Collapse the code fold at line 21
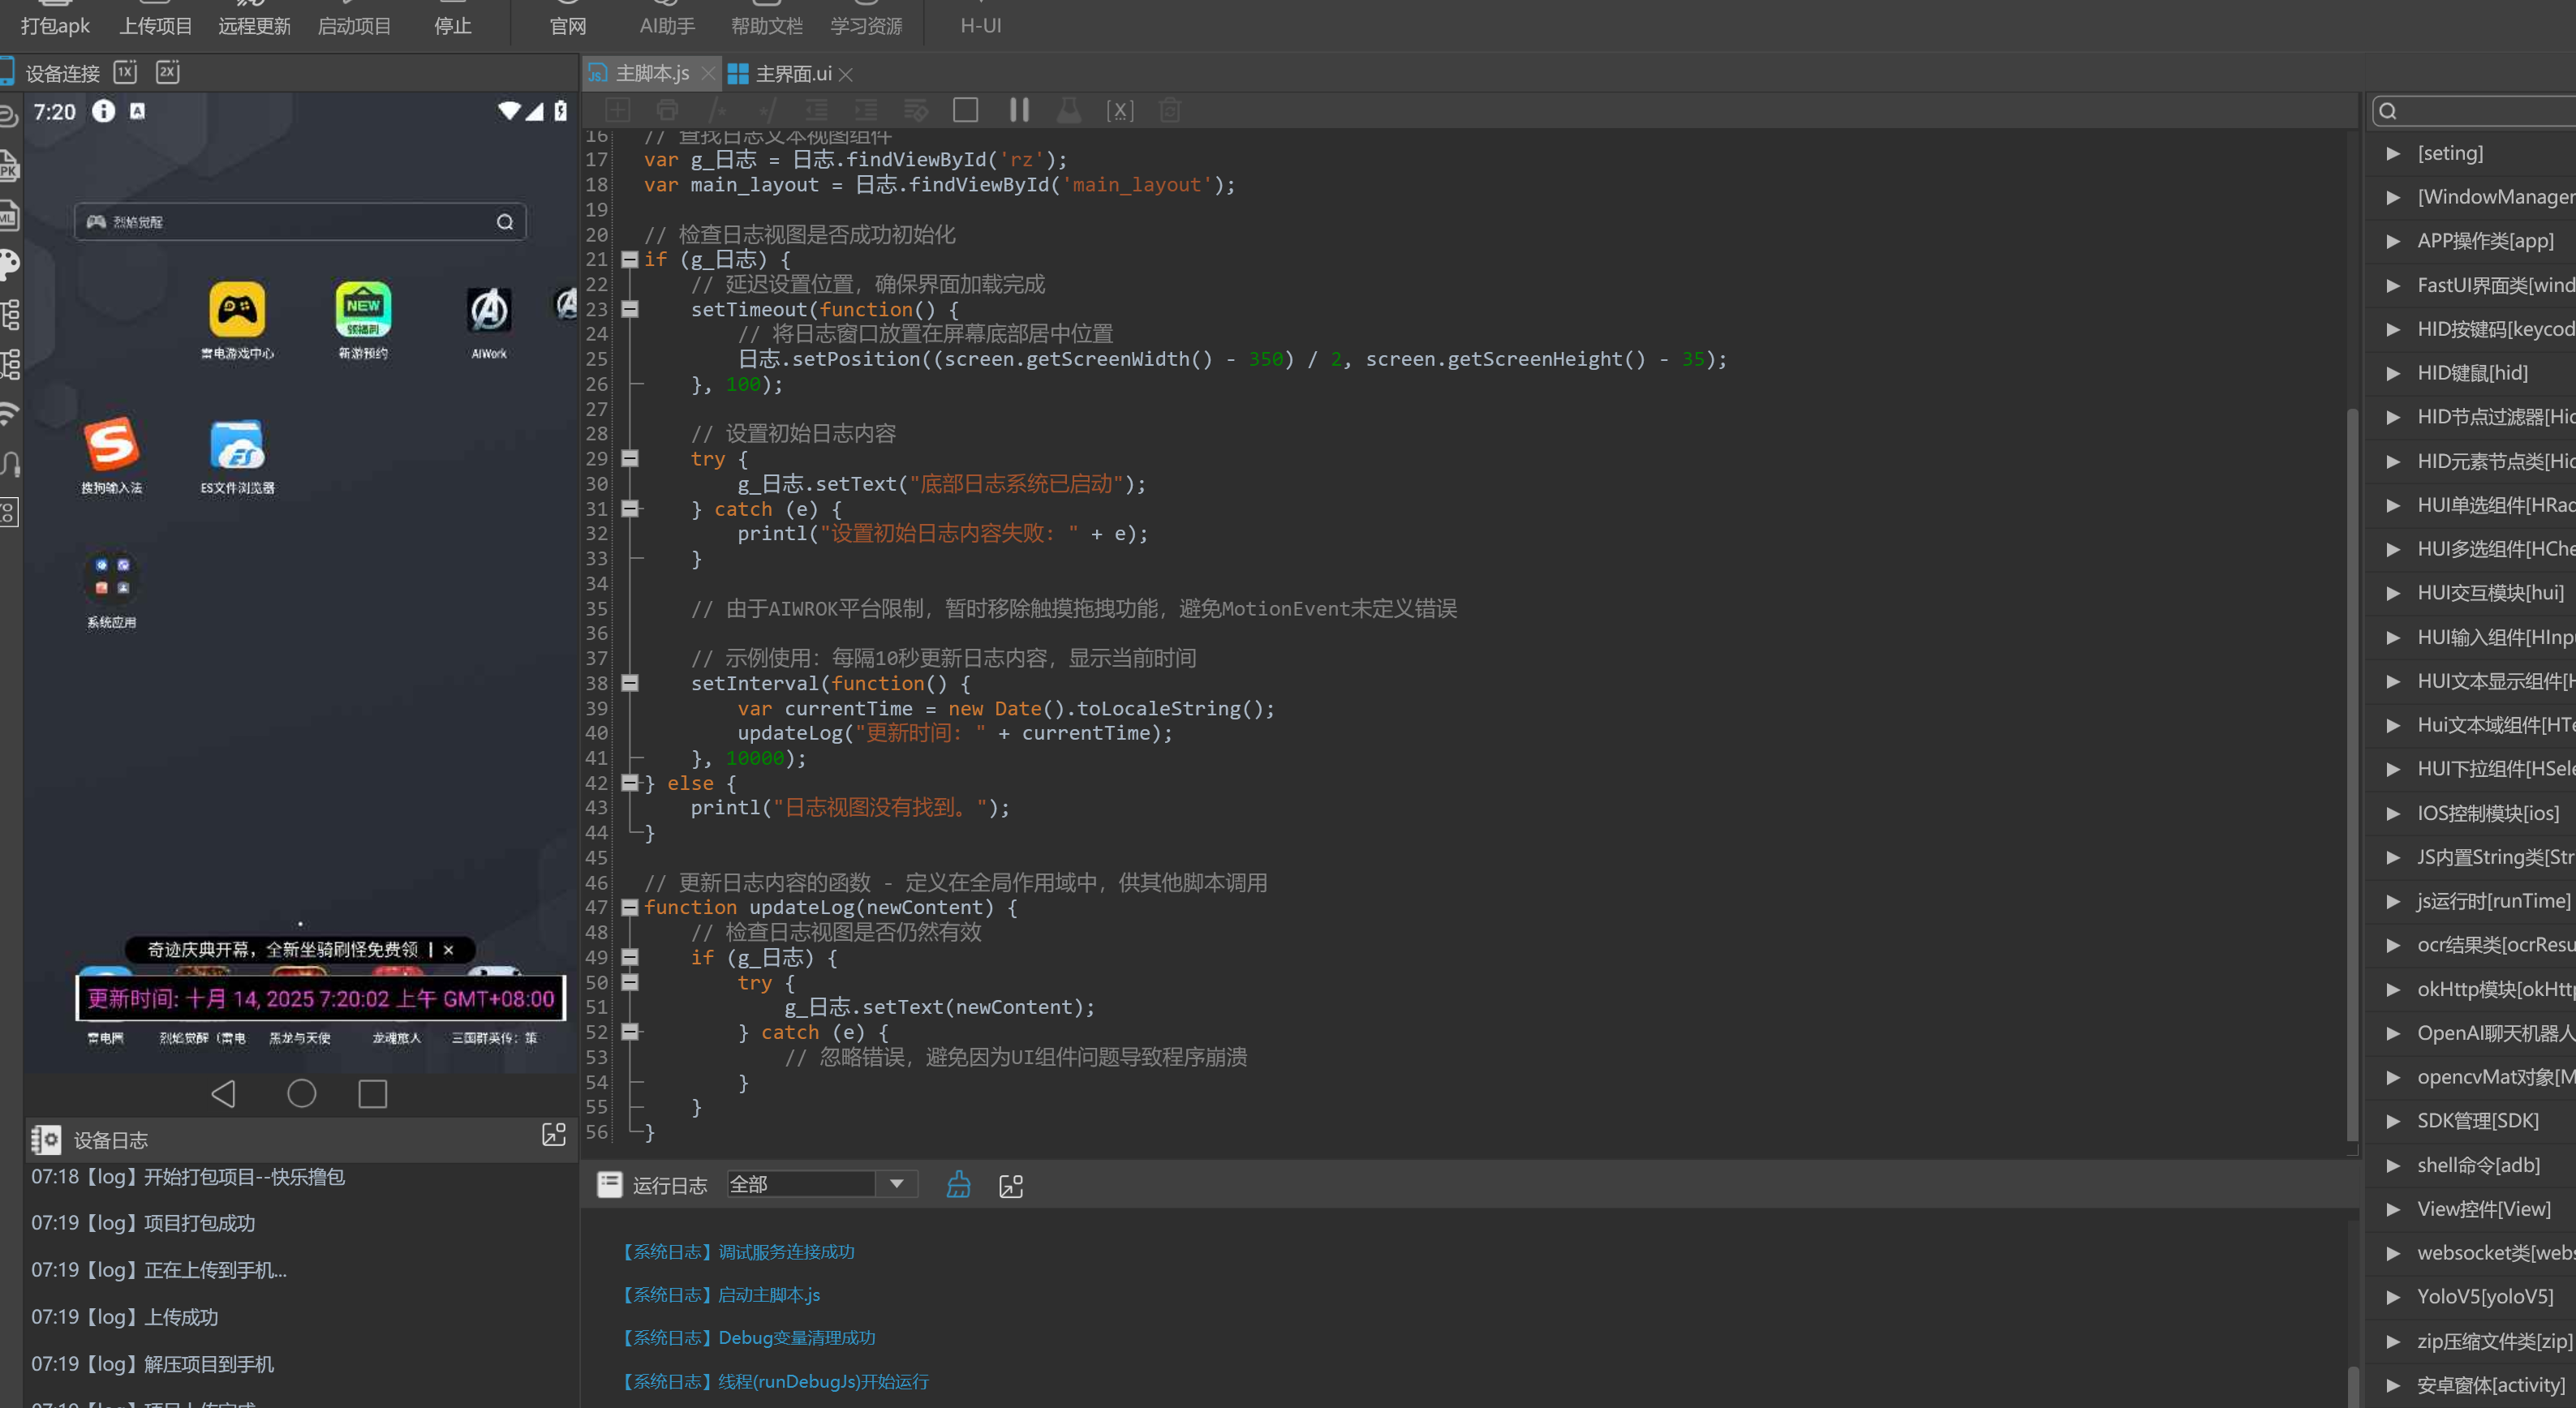The width and height of the screenshot is (2576, 1408). 630,260
